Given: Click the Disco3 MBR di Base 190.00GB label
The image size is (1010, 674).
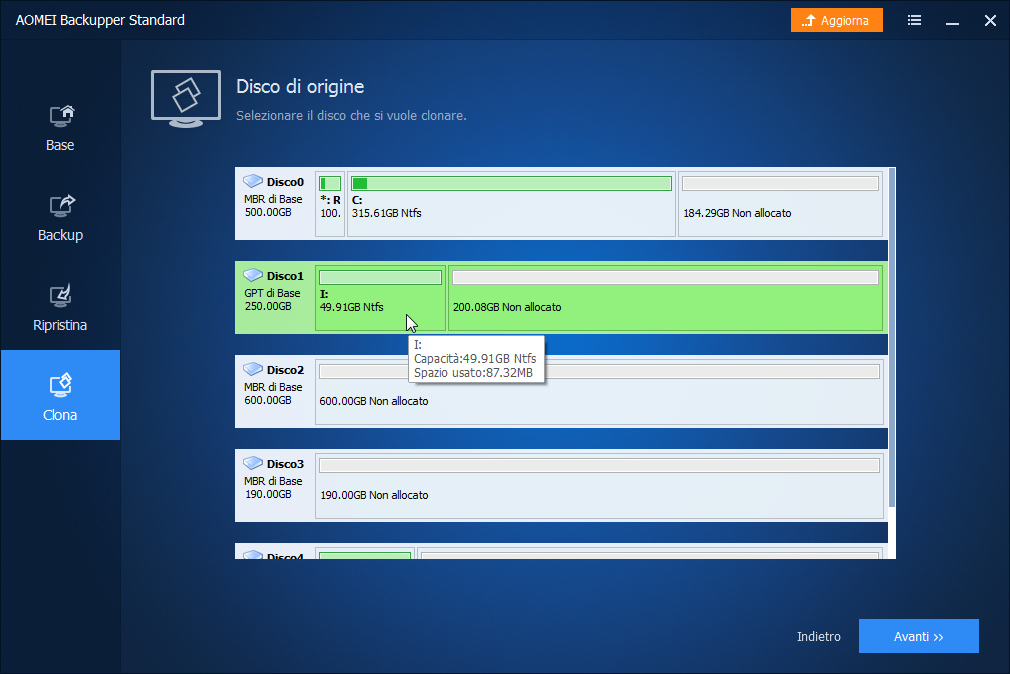Looking at the screenshot, I should pos(273,488).
